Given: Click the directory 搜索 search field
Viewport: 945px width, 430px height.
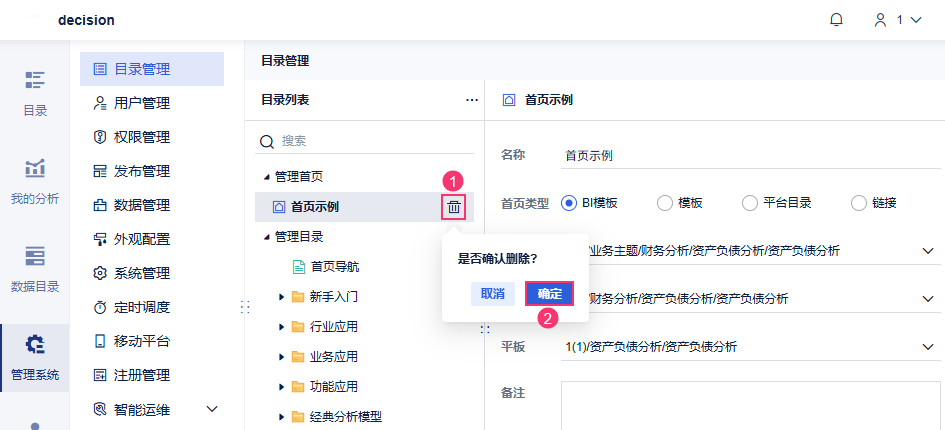Looking at the screenshot, I should [370, 141].
